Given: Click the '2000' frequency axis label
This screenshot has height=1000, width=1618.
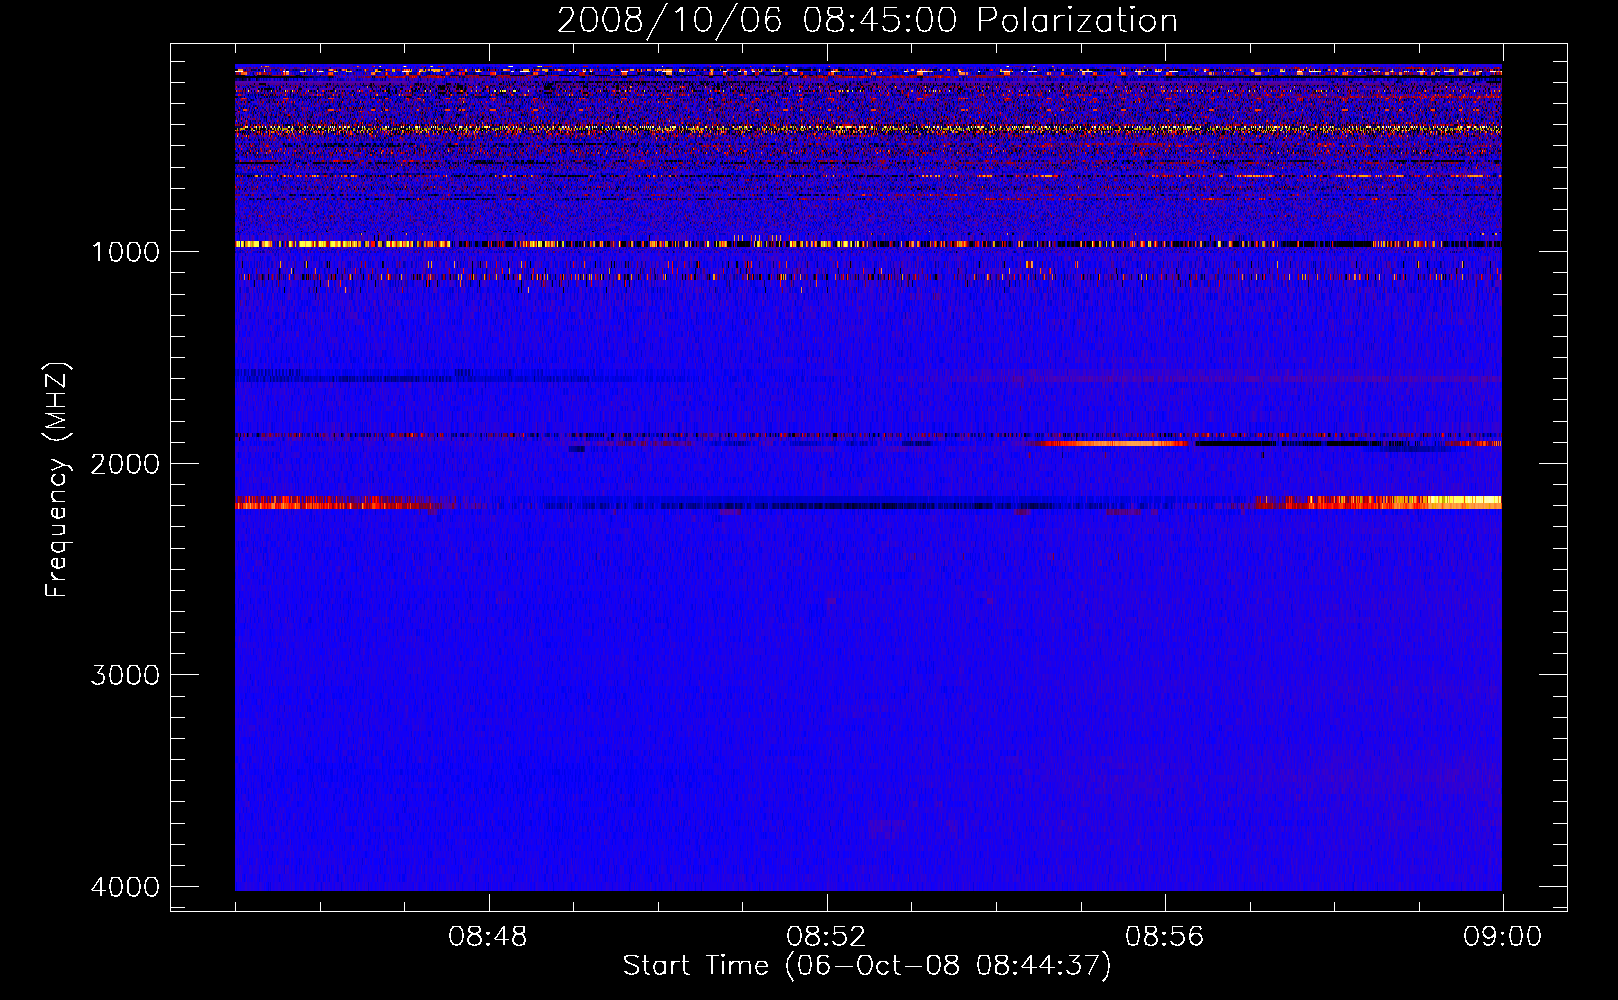Looking at the screenshot, I should click(125, 463).
